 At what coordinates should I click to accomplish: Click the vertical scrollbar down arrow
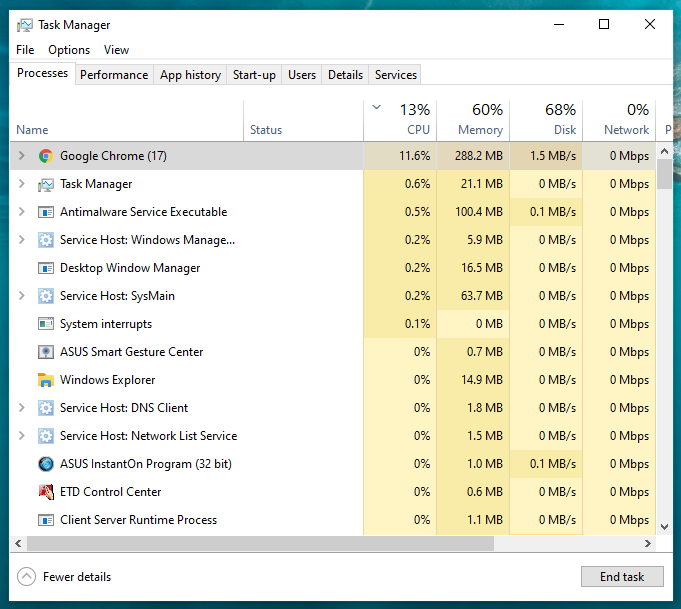tap(664, 527)
